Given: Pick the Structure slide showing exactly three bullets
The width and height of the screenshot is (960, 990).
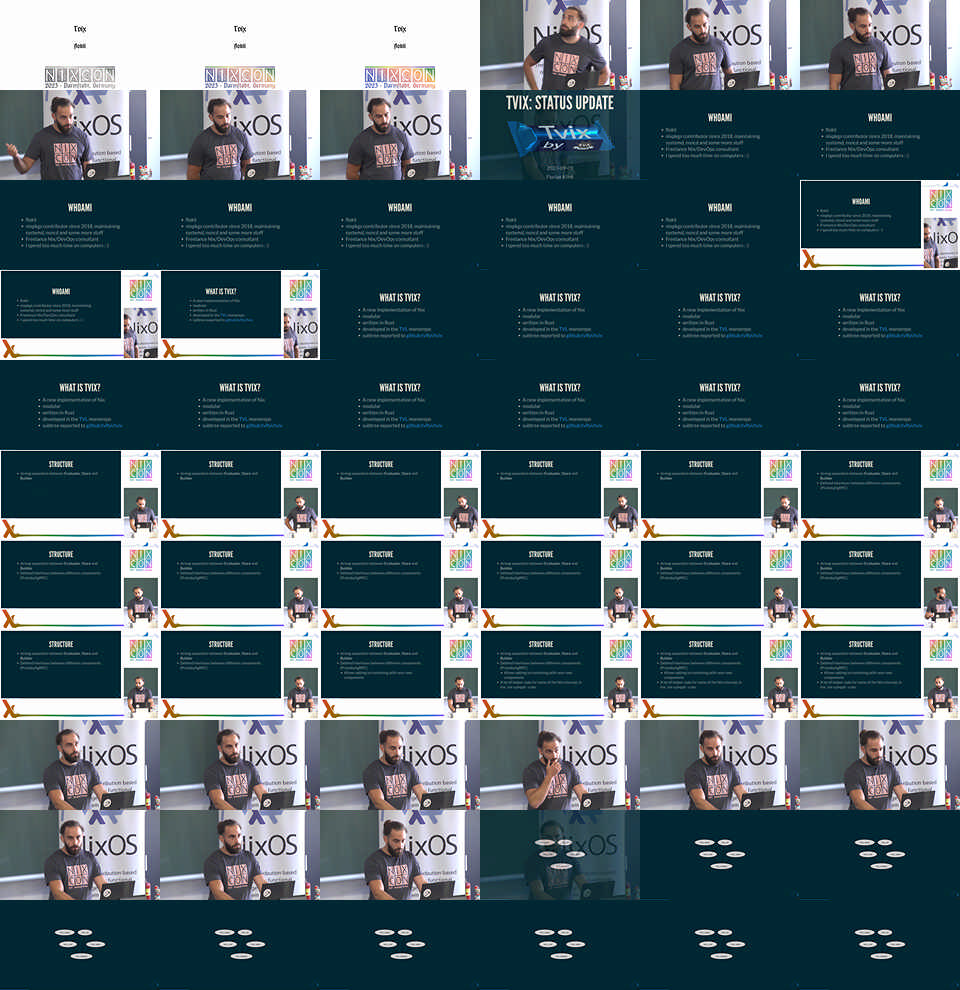Looking at the screenshot, I should 400,675.
